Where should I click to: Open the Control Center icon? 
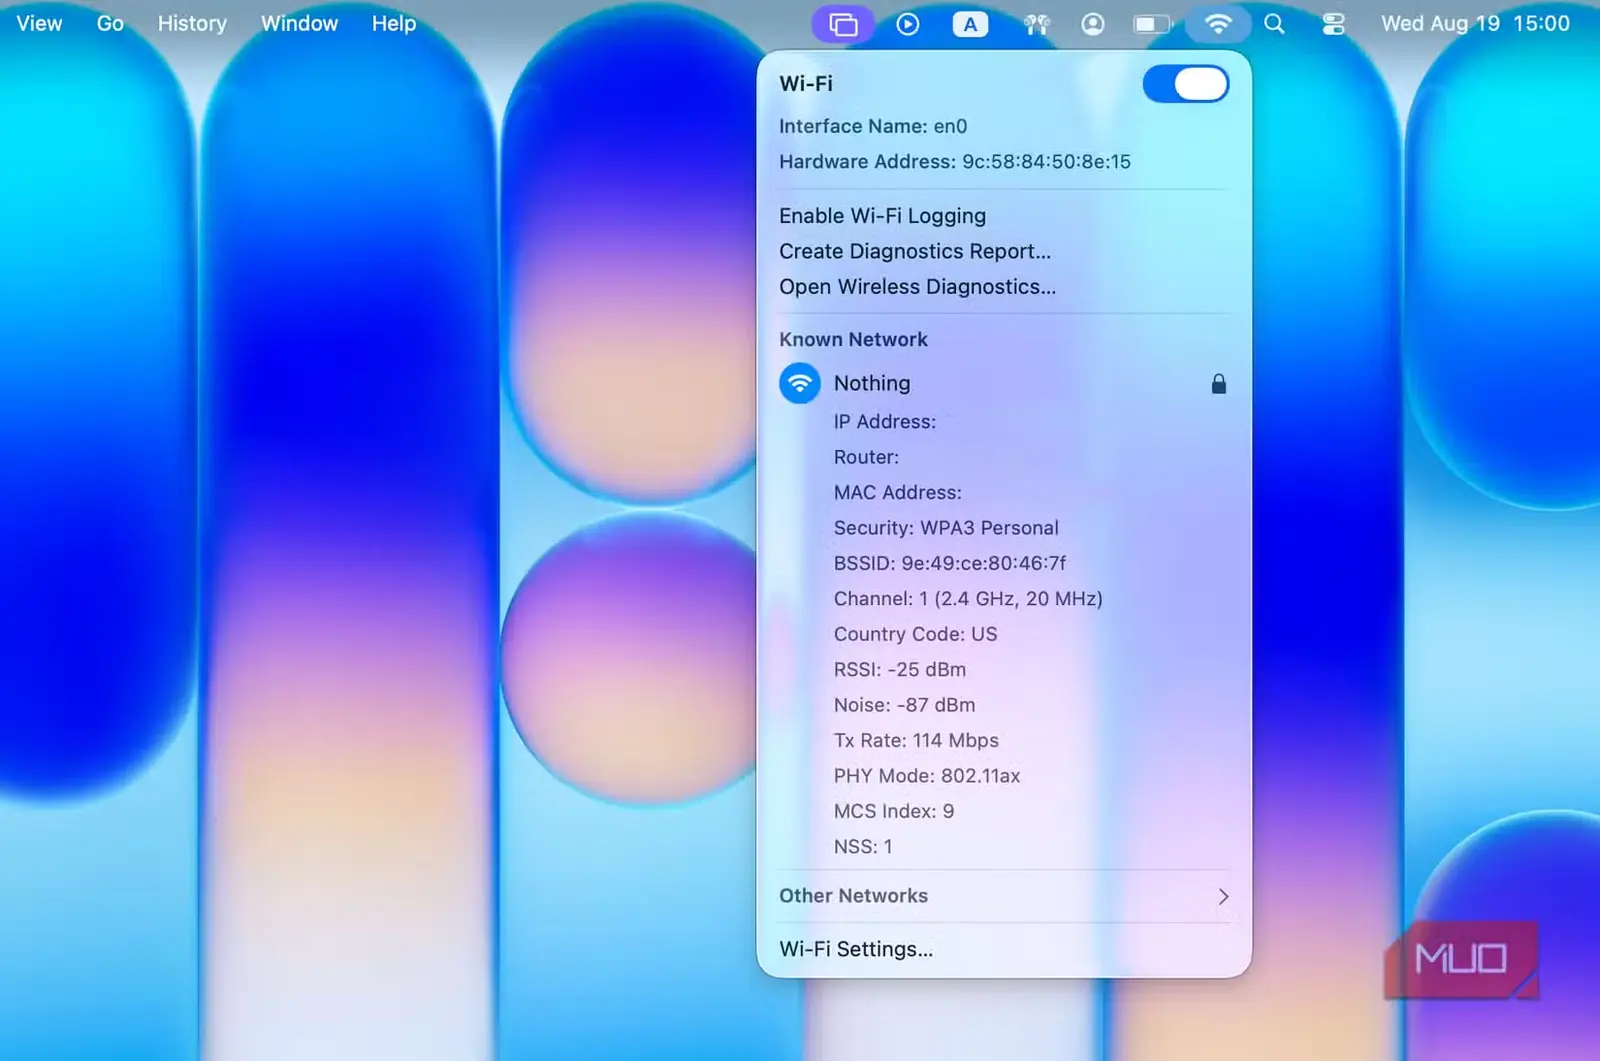pyautogui.click(x=1333, y=24)
